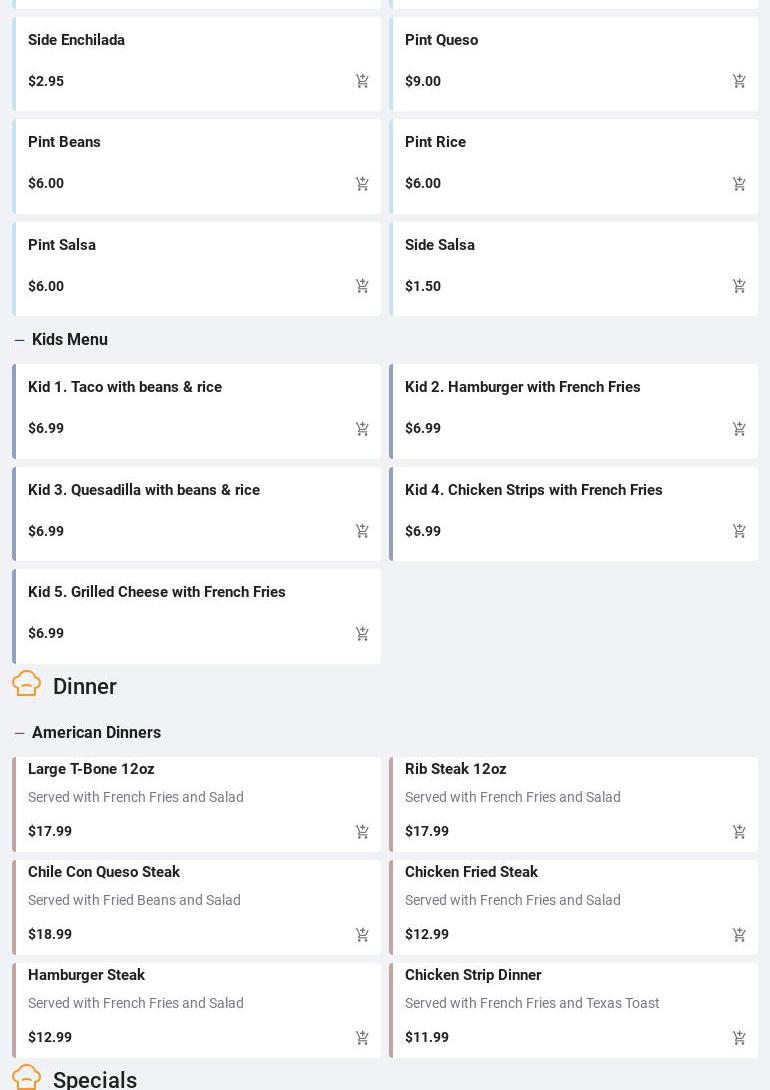Add Large T-Bone 12oz to cart
The image size is (770, 1090).
click(362, 832)
